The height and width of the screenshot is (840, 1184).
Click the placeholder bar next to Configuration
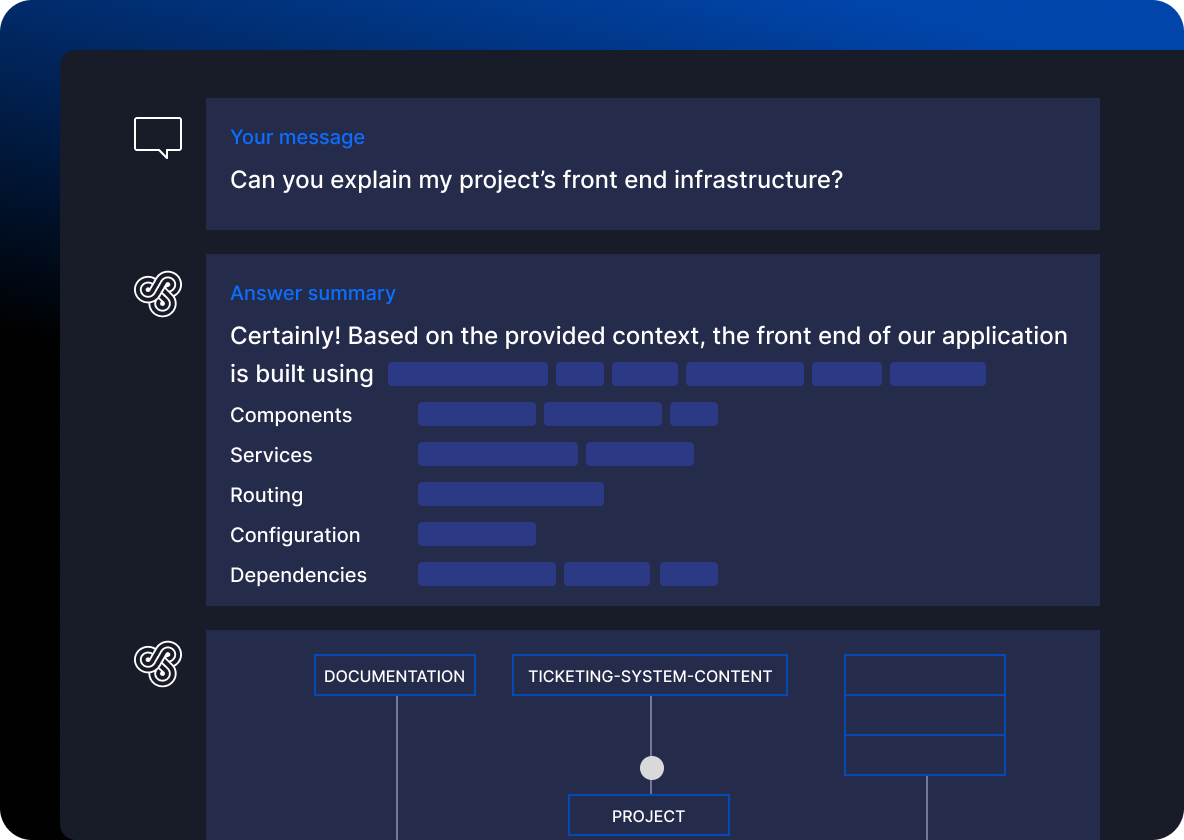pyautogui.click(x=476, y=534)
